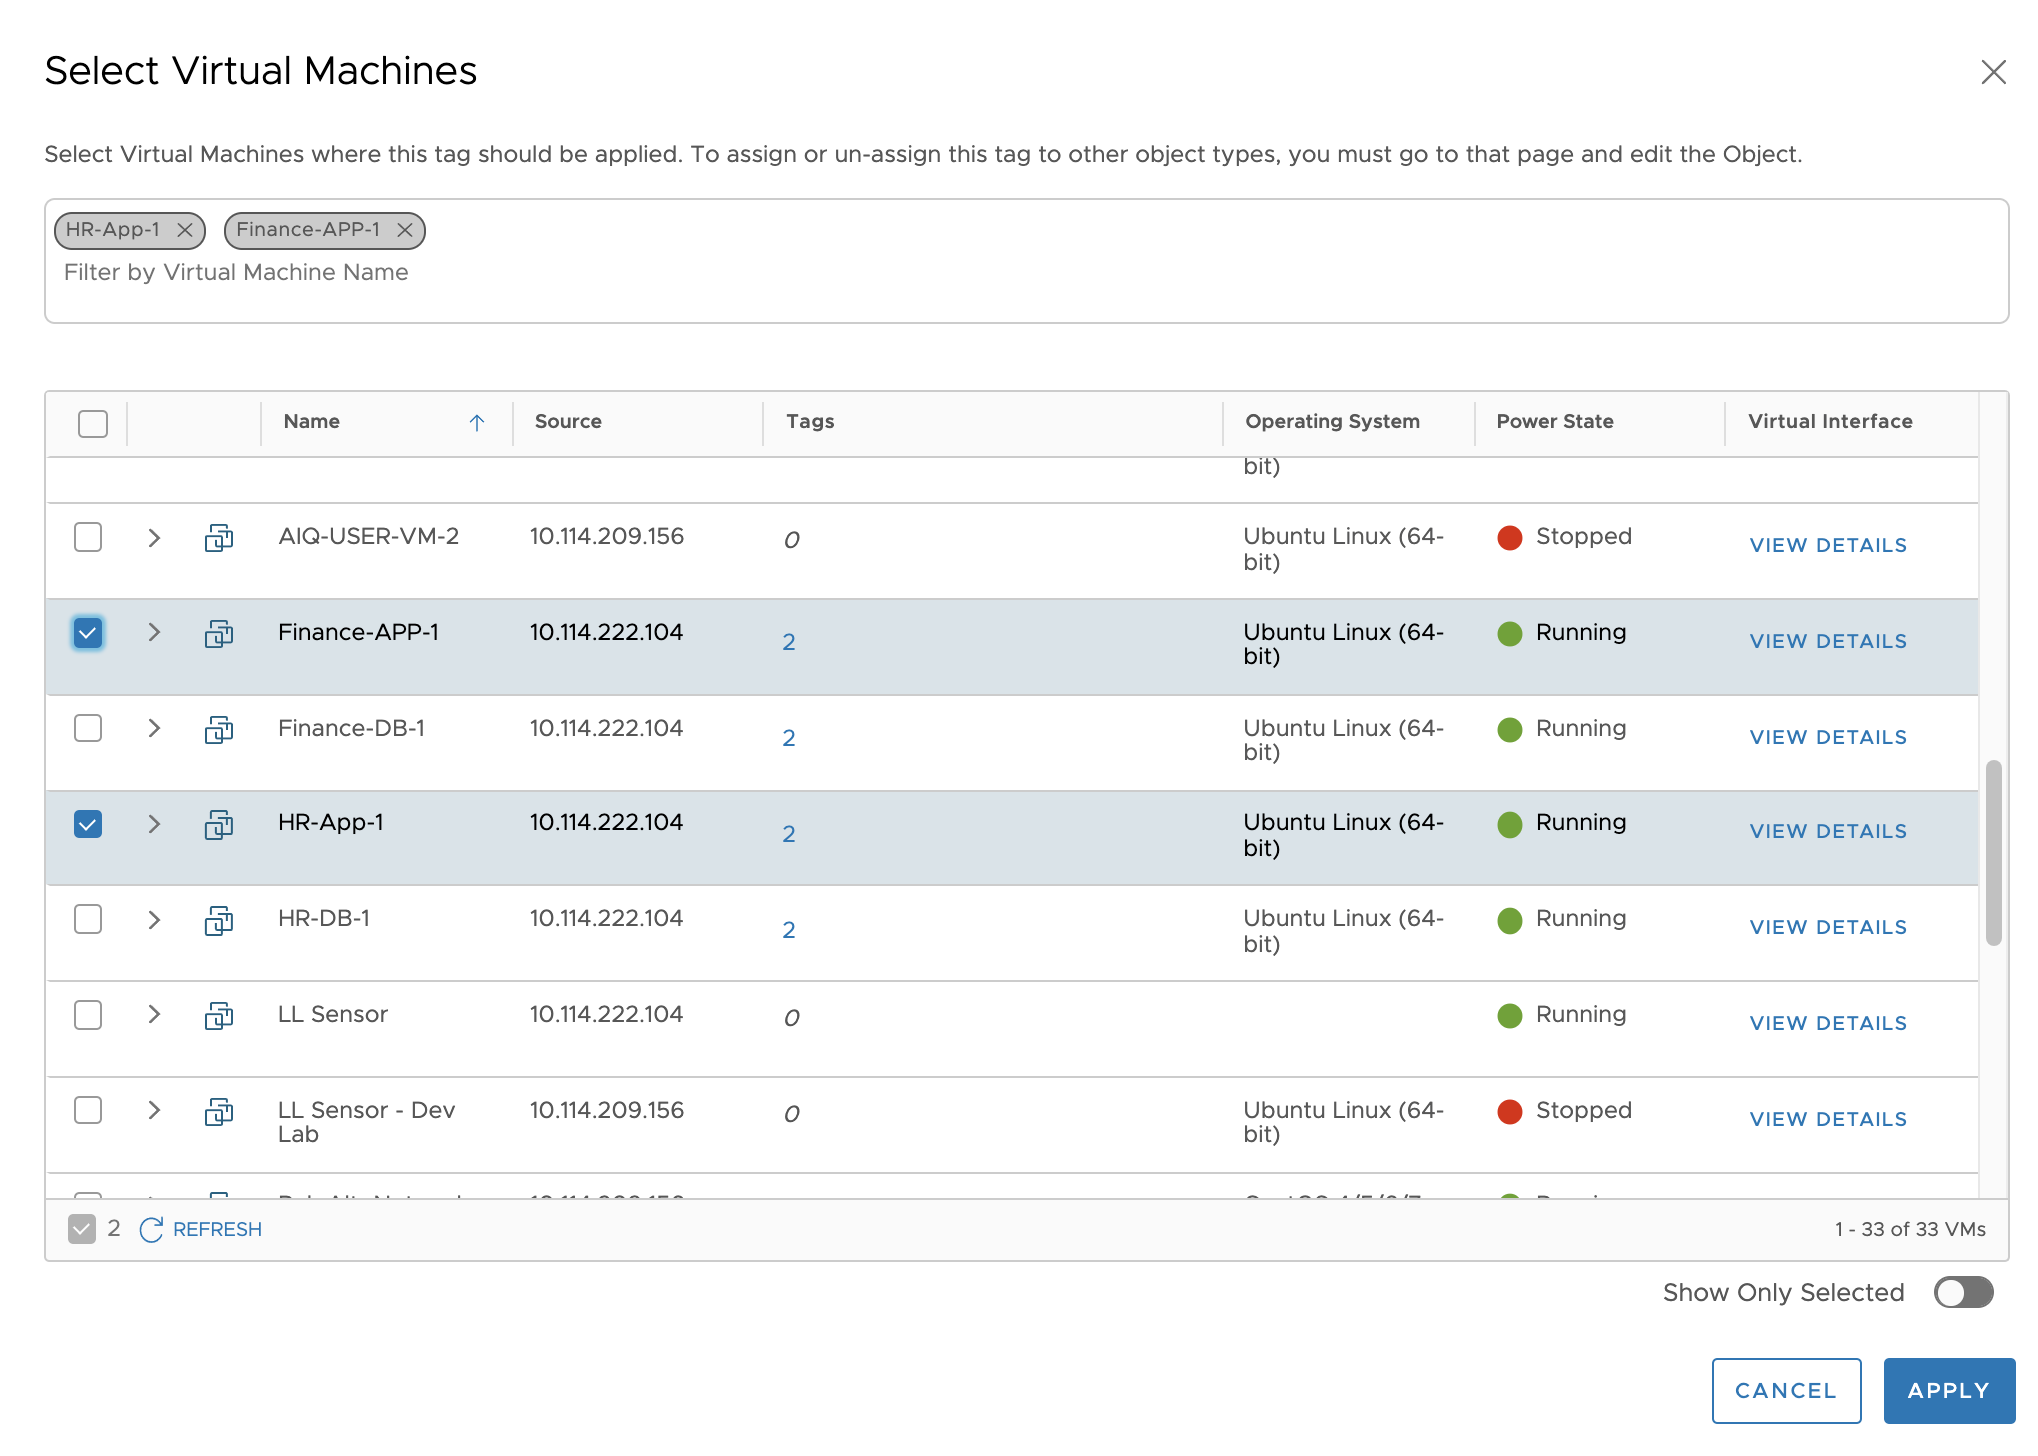Click the Name column sort arrow
Viewport: 2038px width, 1456px height.
click(x=477, y=423)
